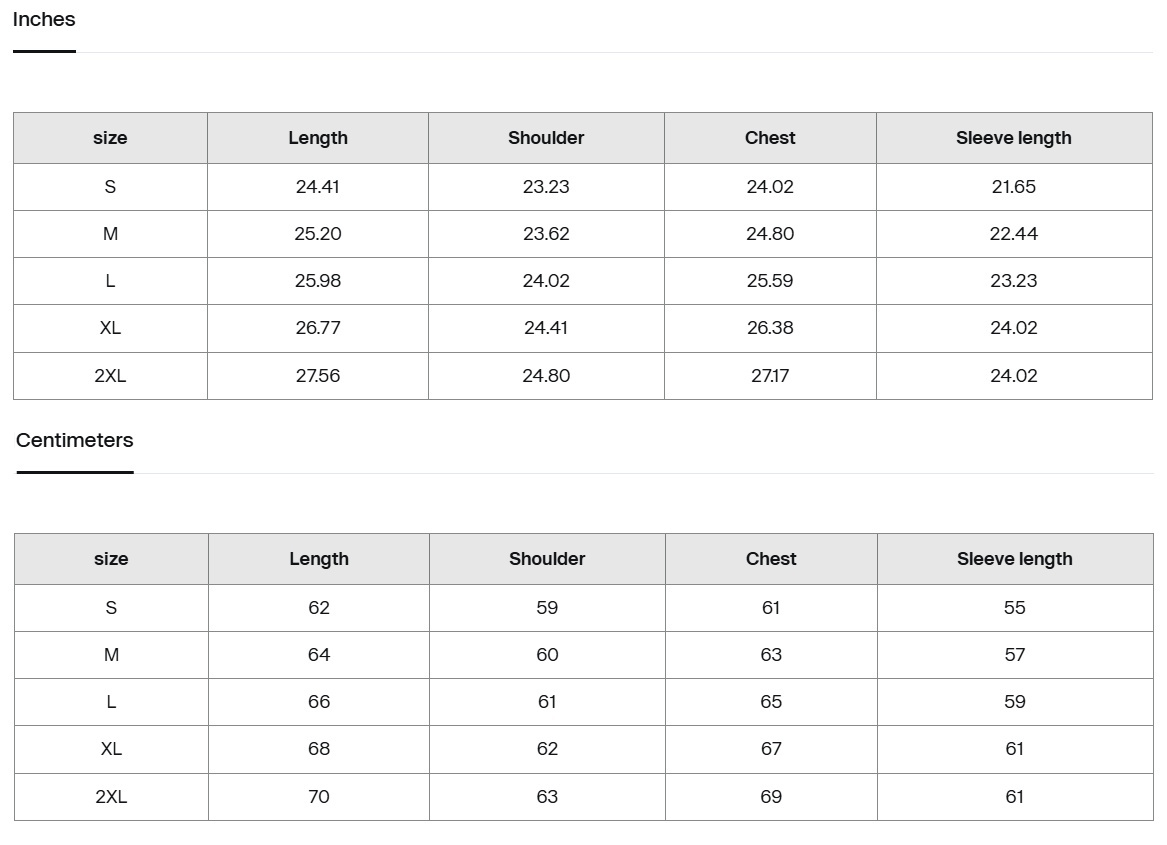Click the 70 length value for 2XL

319,797
